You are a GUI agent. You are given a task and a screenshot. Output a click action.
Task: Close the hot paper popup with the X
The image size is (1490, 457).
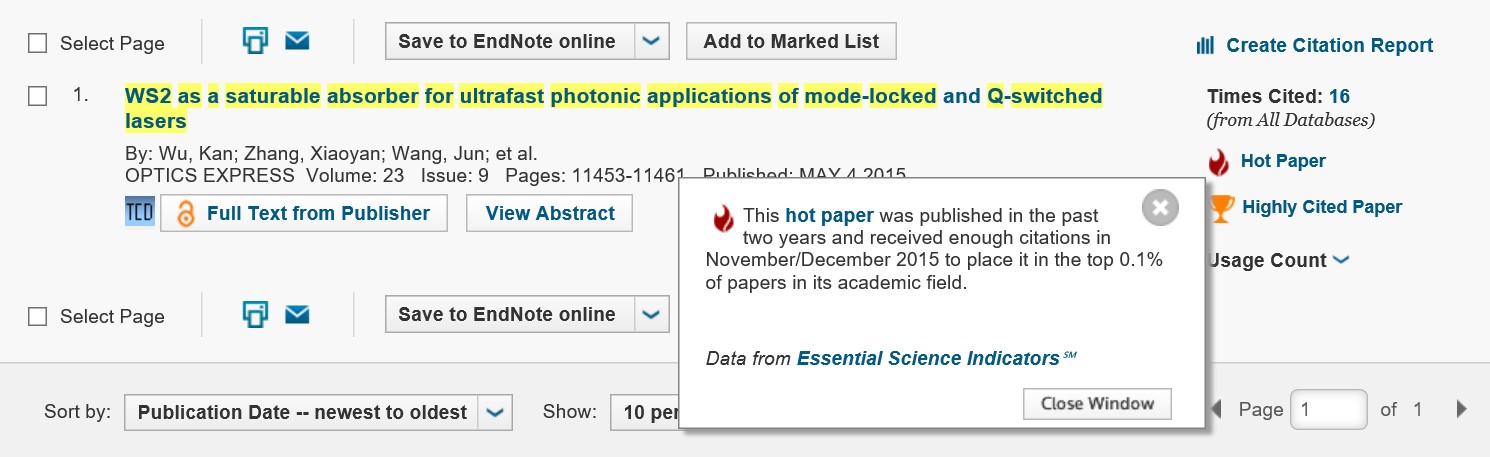point(1160,207)
